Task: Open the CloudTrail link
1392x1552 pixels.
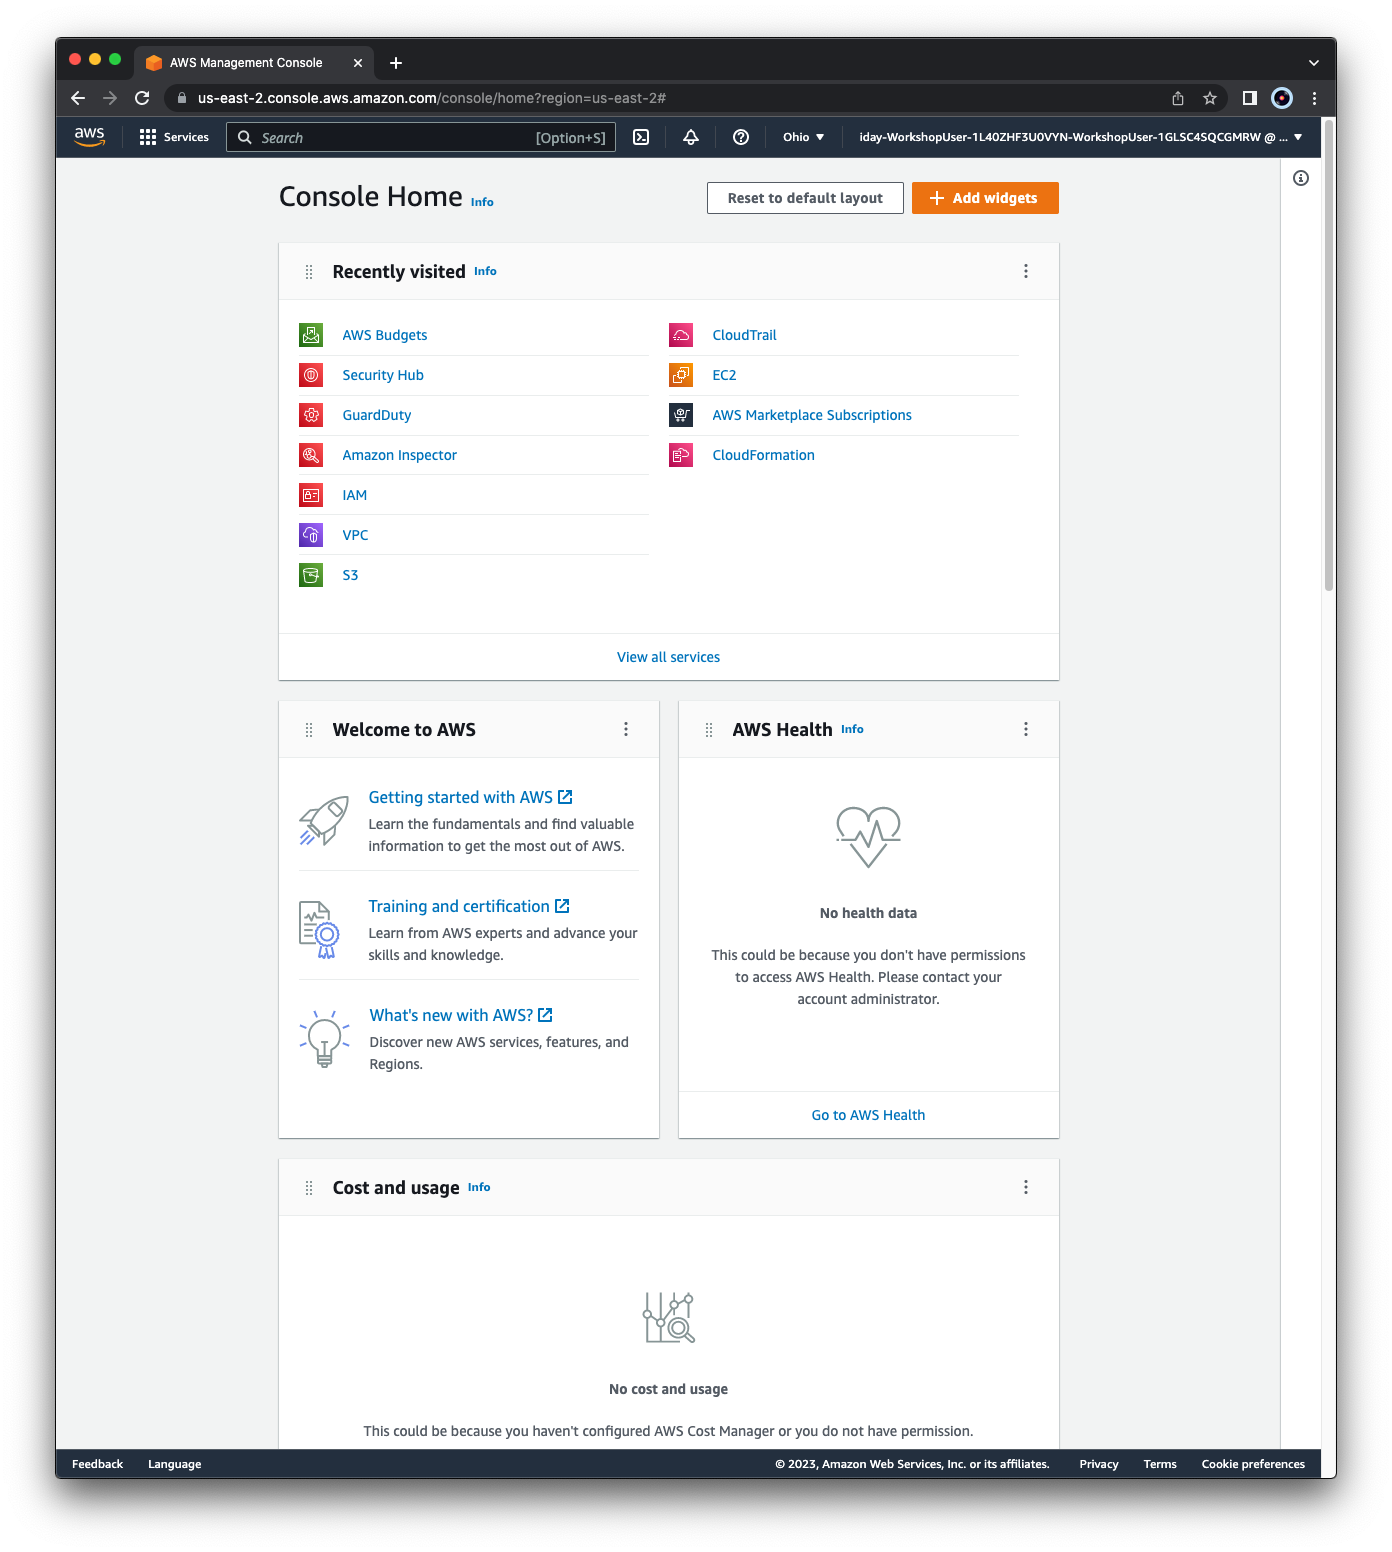Action: coord(744,335)
